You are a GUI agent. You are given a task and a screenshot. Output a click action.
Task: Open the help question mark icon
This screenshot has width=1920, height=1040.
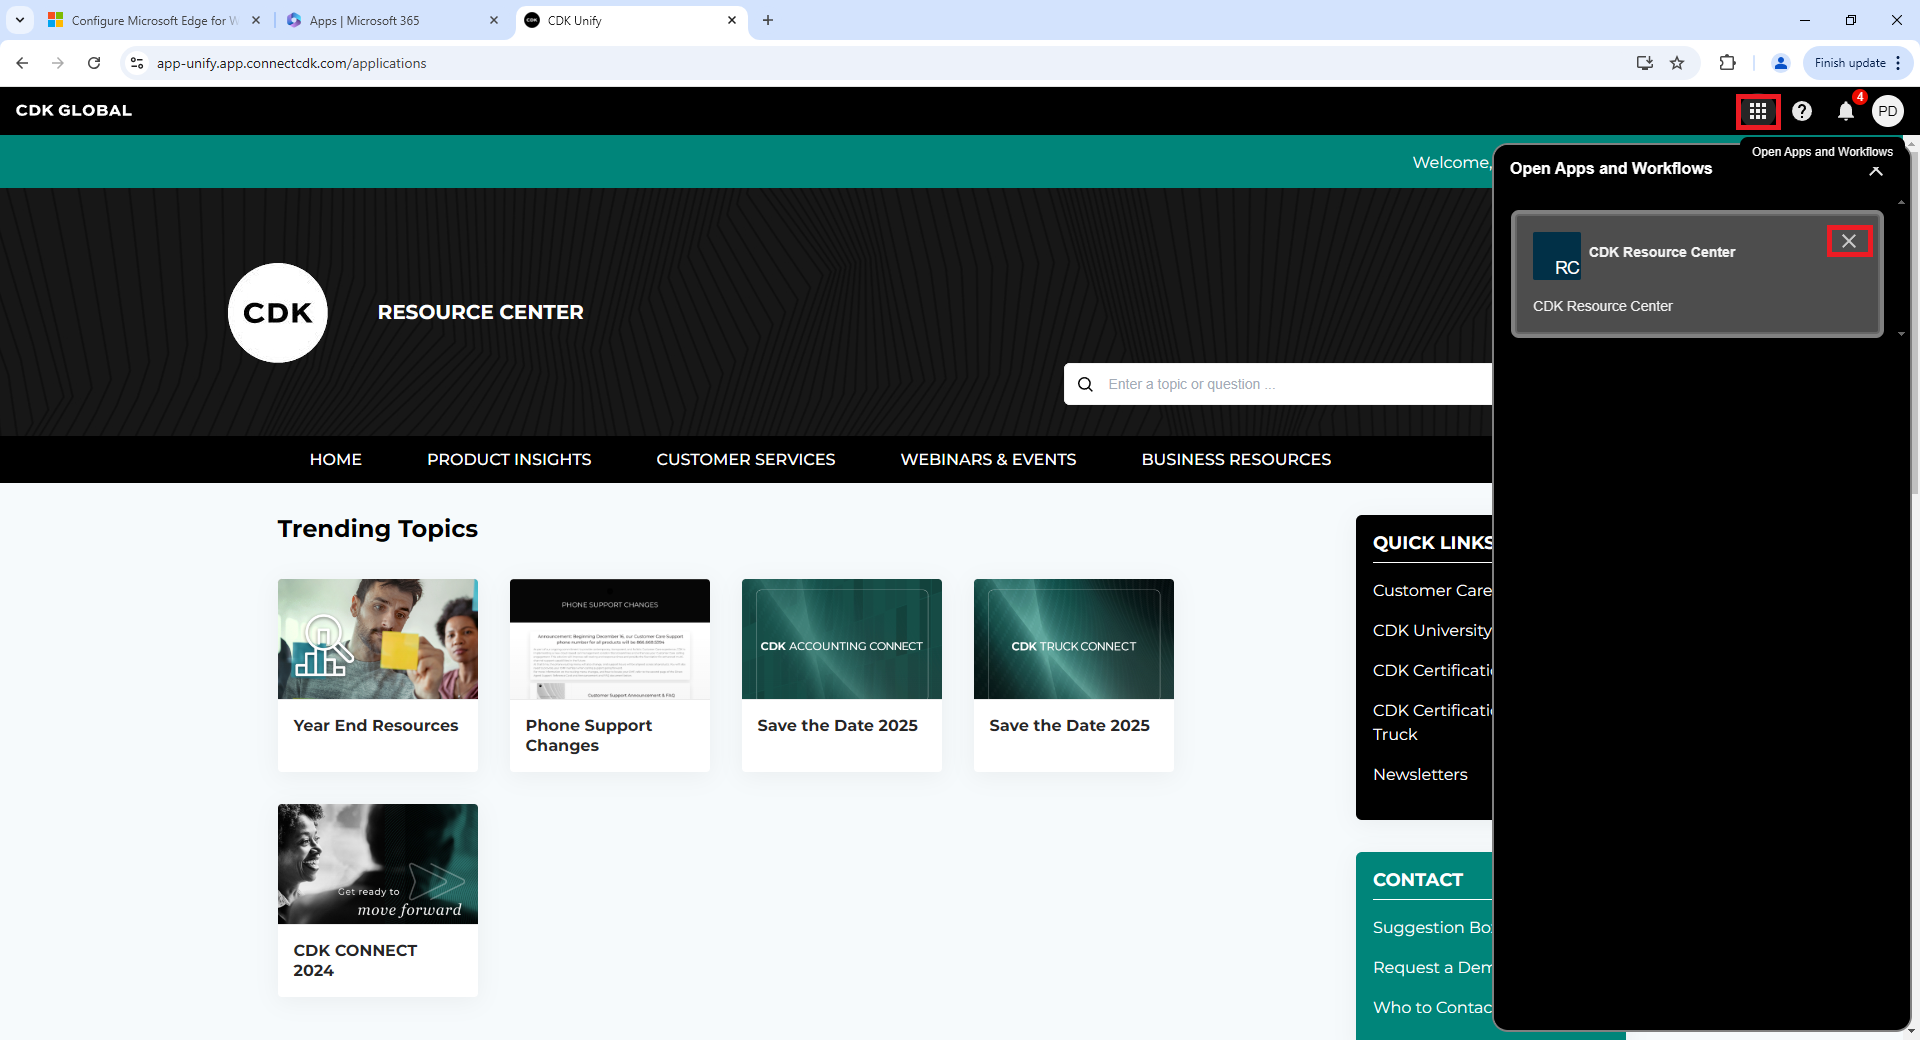click(x=1801, y=111)
